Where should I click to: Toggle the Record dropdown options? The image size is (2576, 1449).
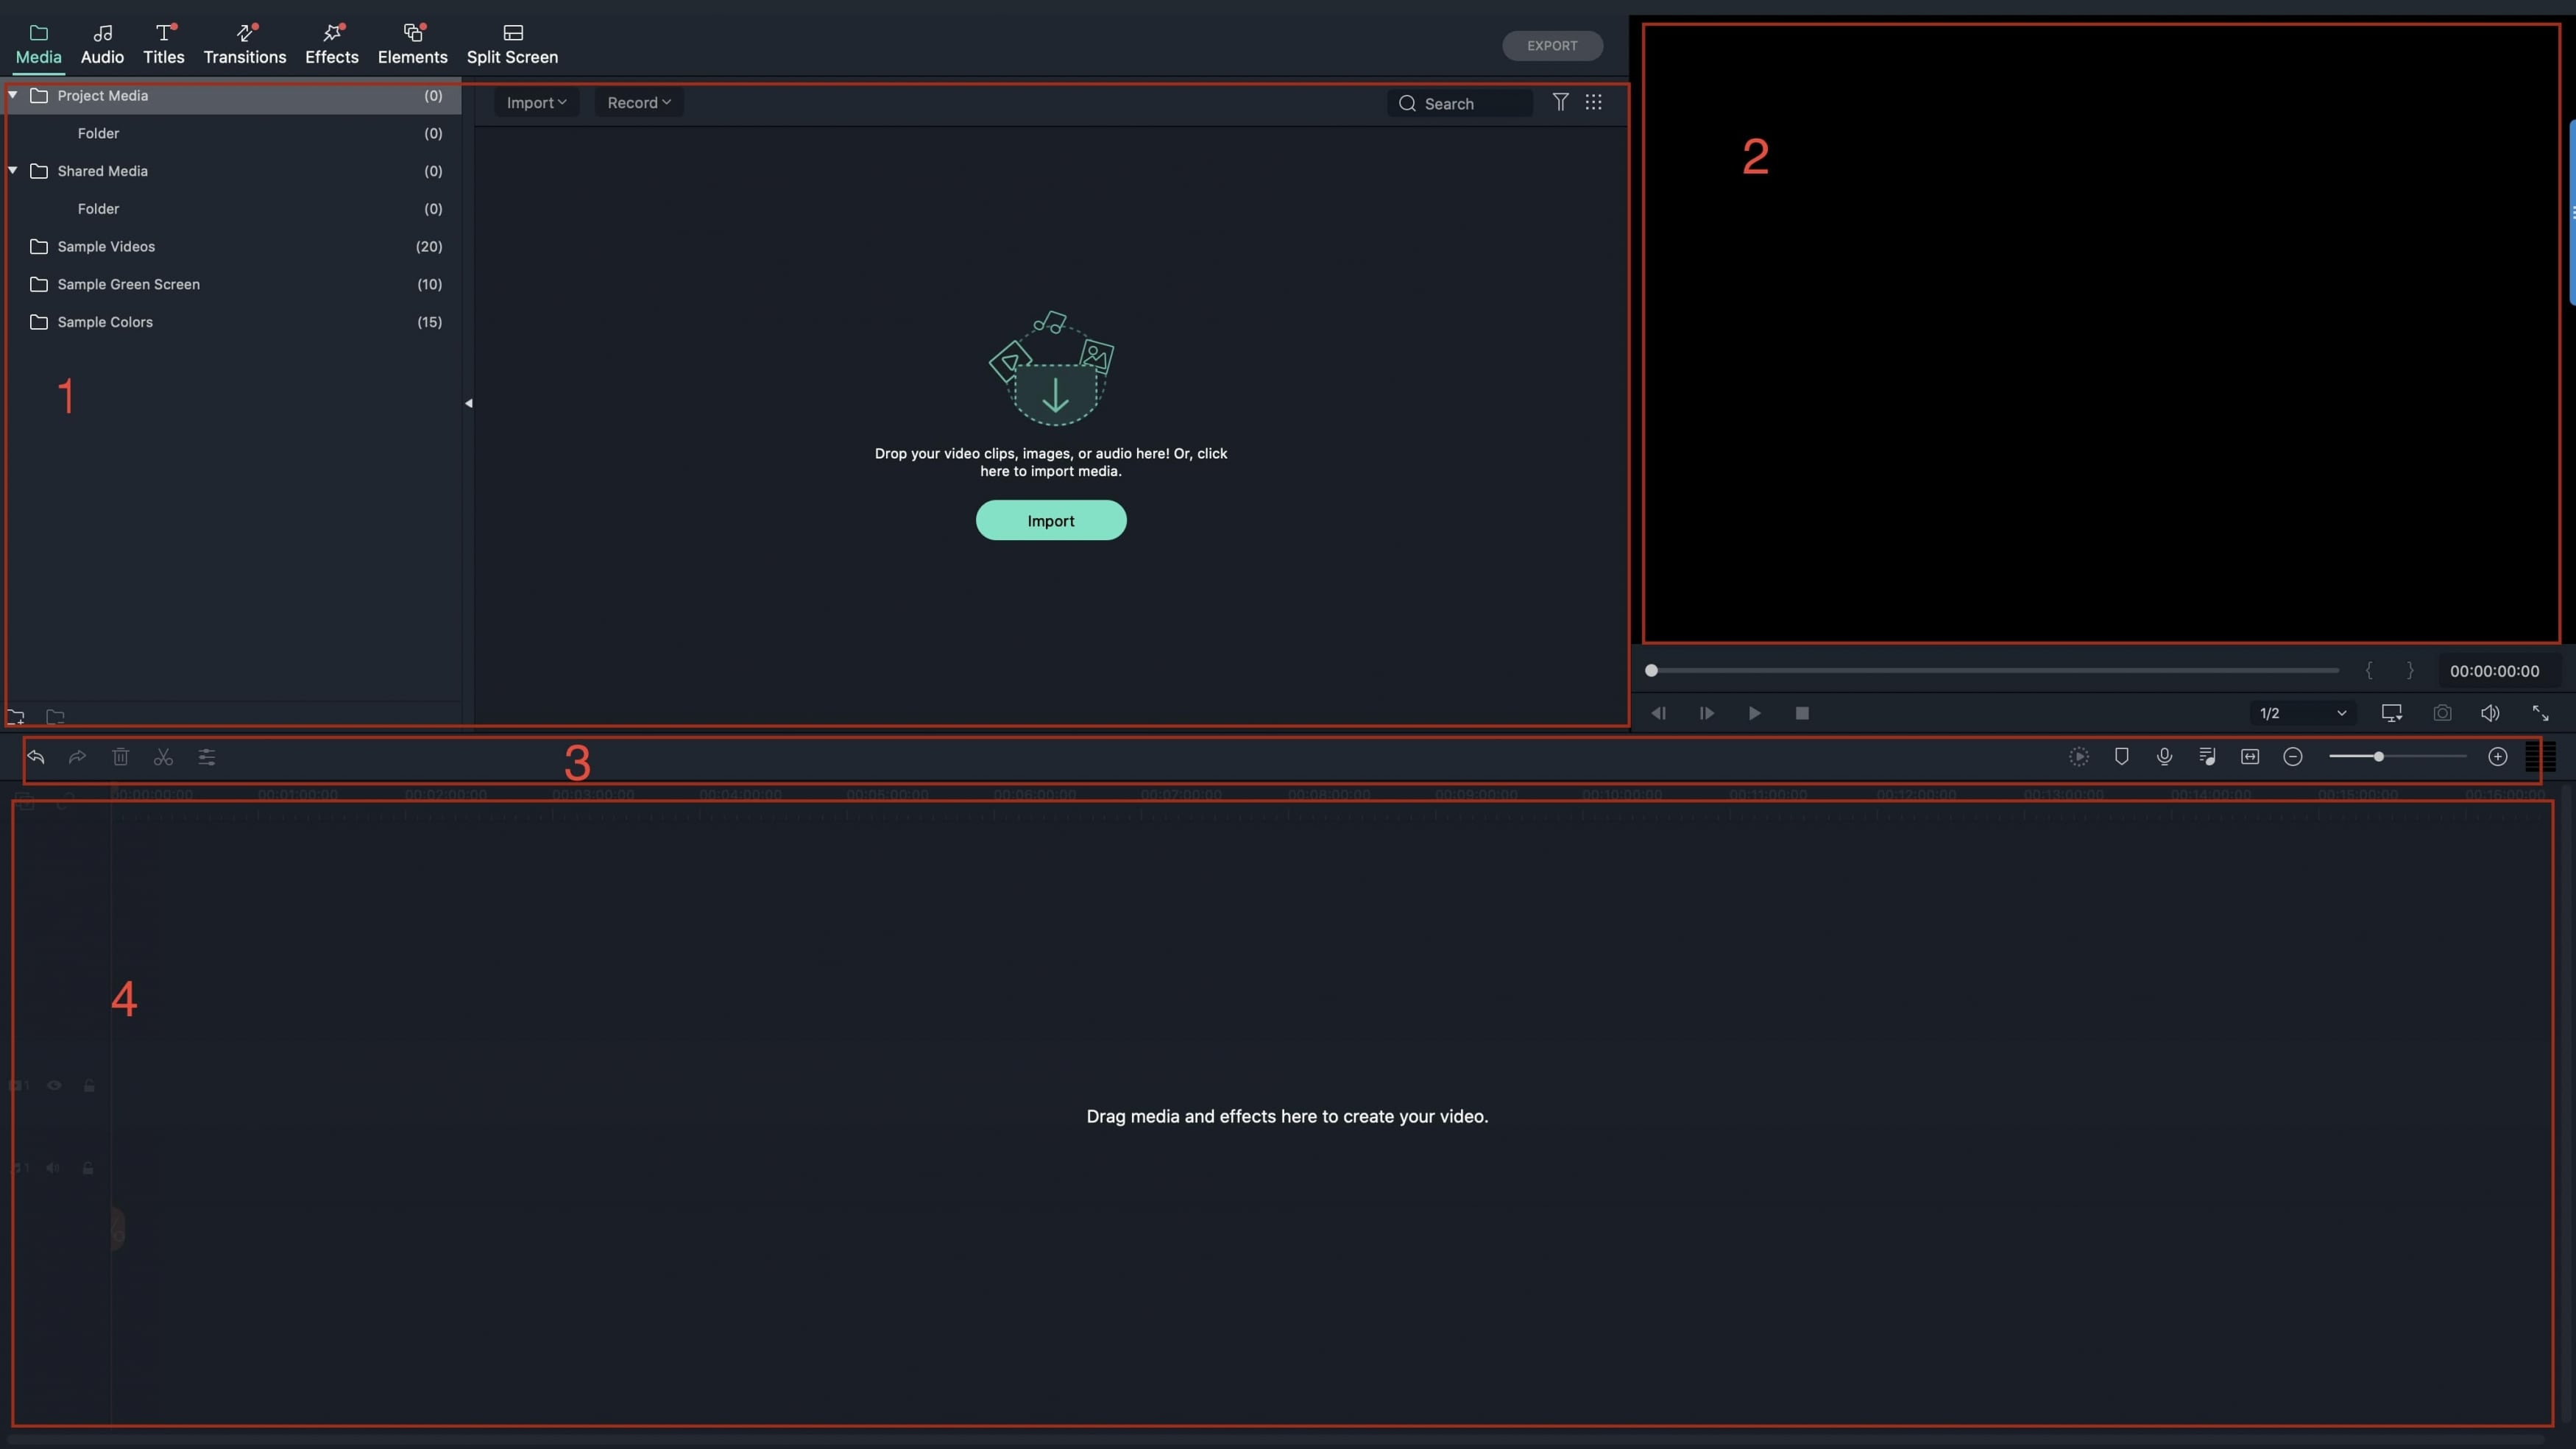(640, 102)
